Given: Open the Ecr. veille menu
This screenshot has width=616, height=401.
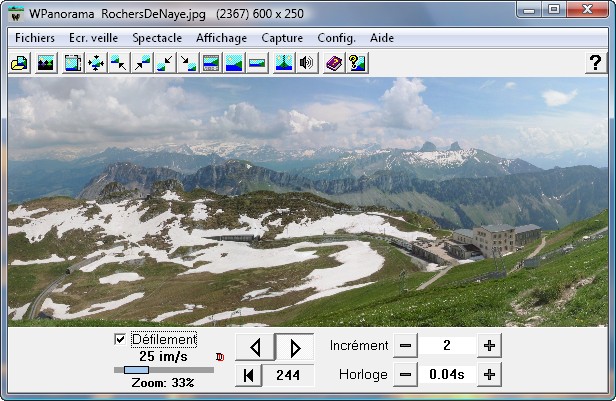Looking at the screenshot, I should pos(94,38).
